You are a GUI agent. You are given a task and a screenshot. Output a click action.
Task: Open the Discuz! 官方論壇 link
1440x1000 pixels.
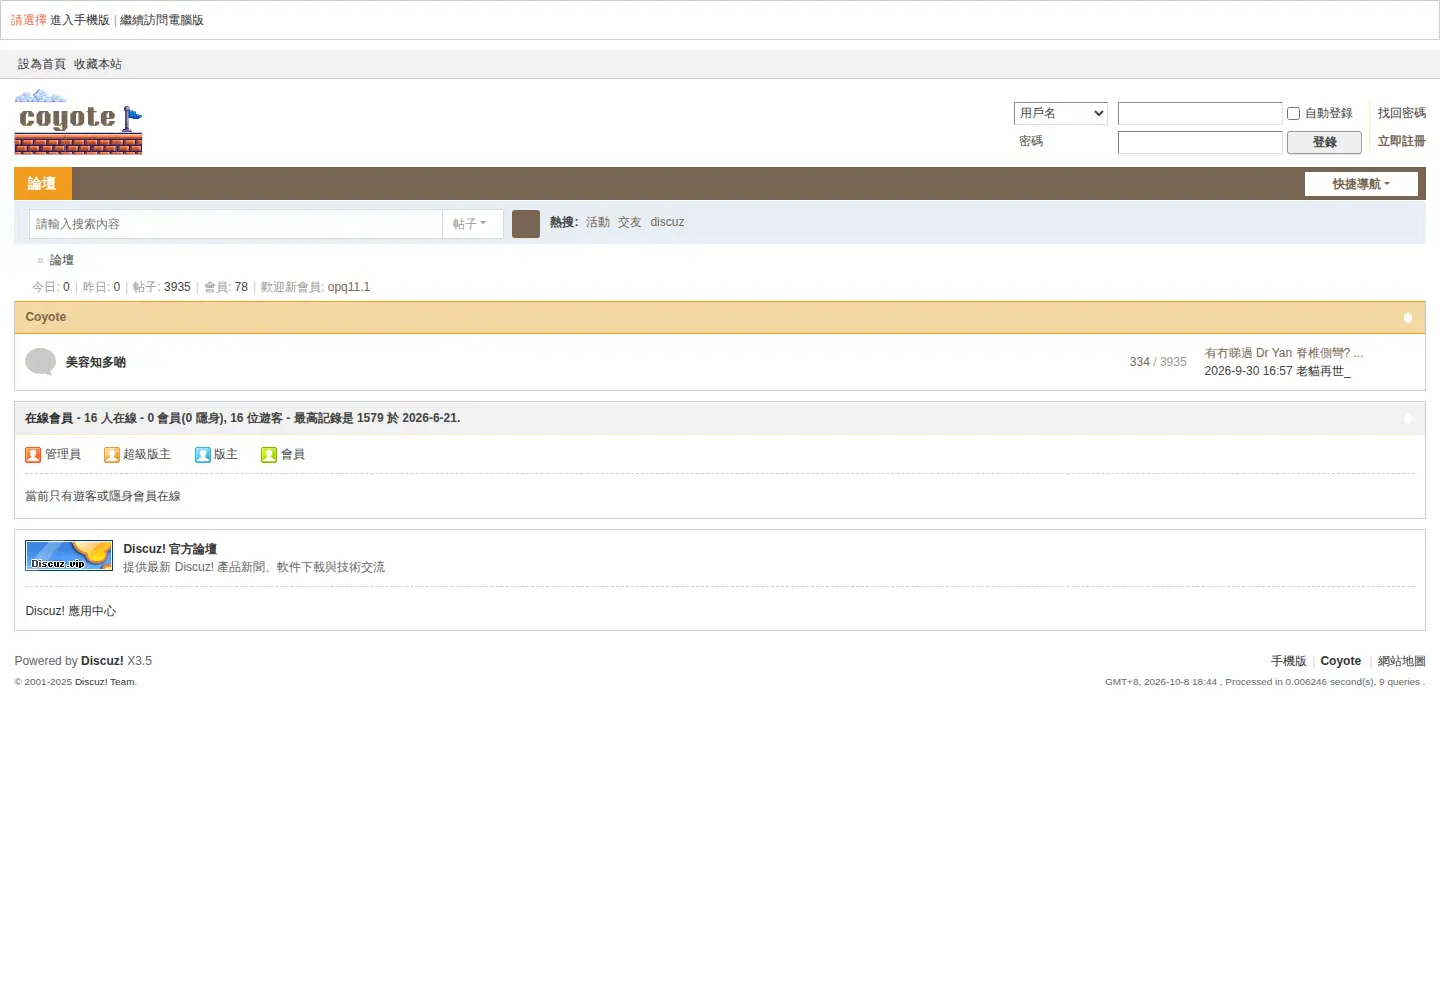coord(170,549)
